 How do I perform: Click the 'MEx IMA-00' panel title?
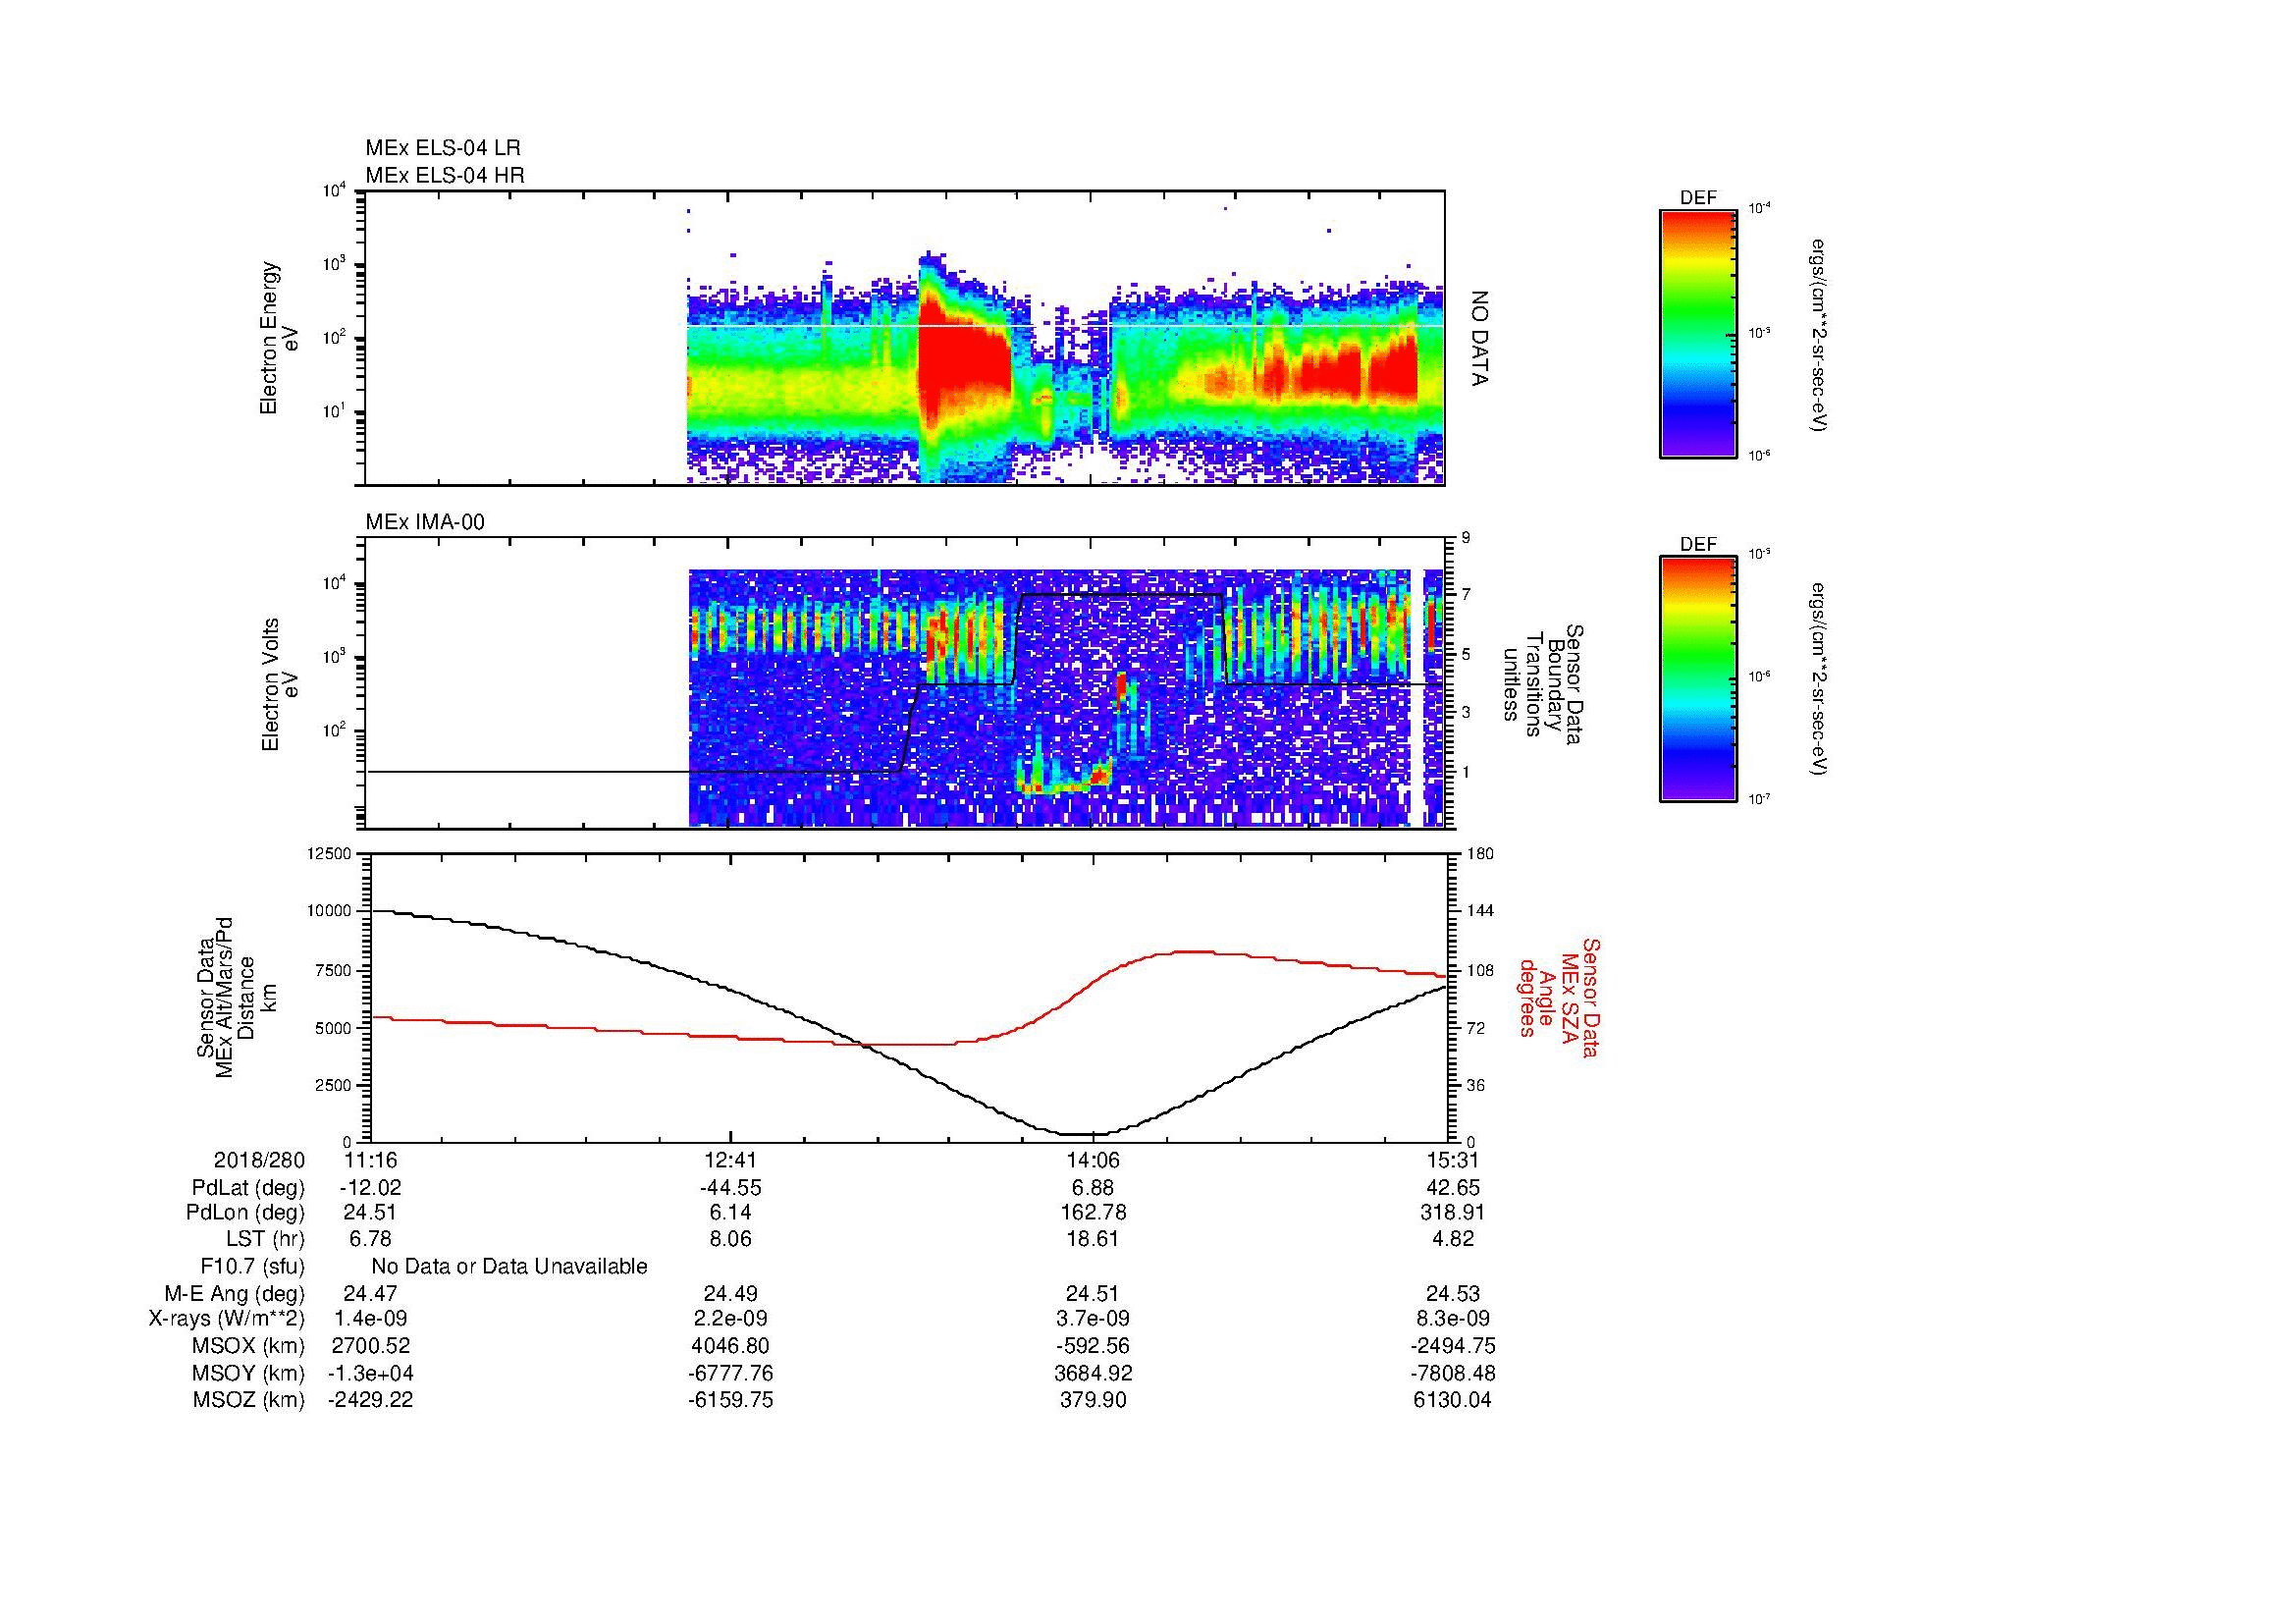pyautogui.click(x=425, y=522)
